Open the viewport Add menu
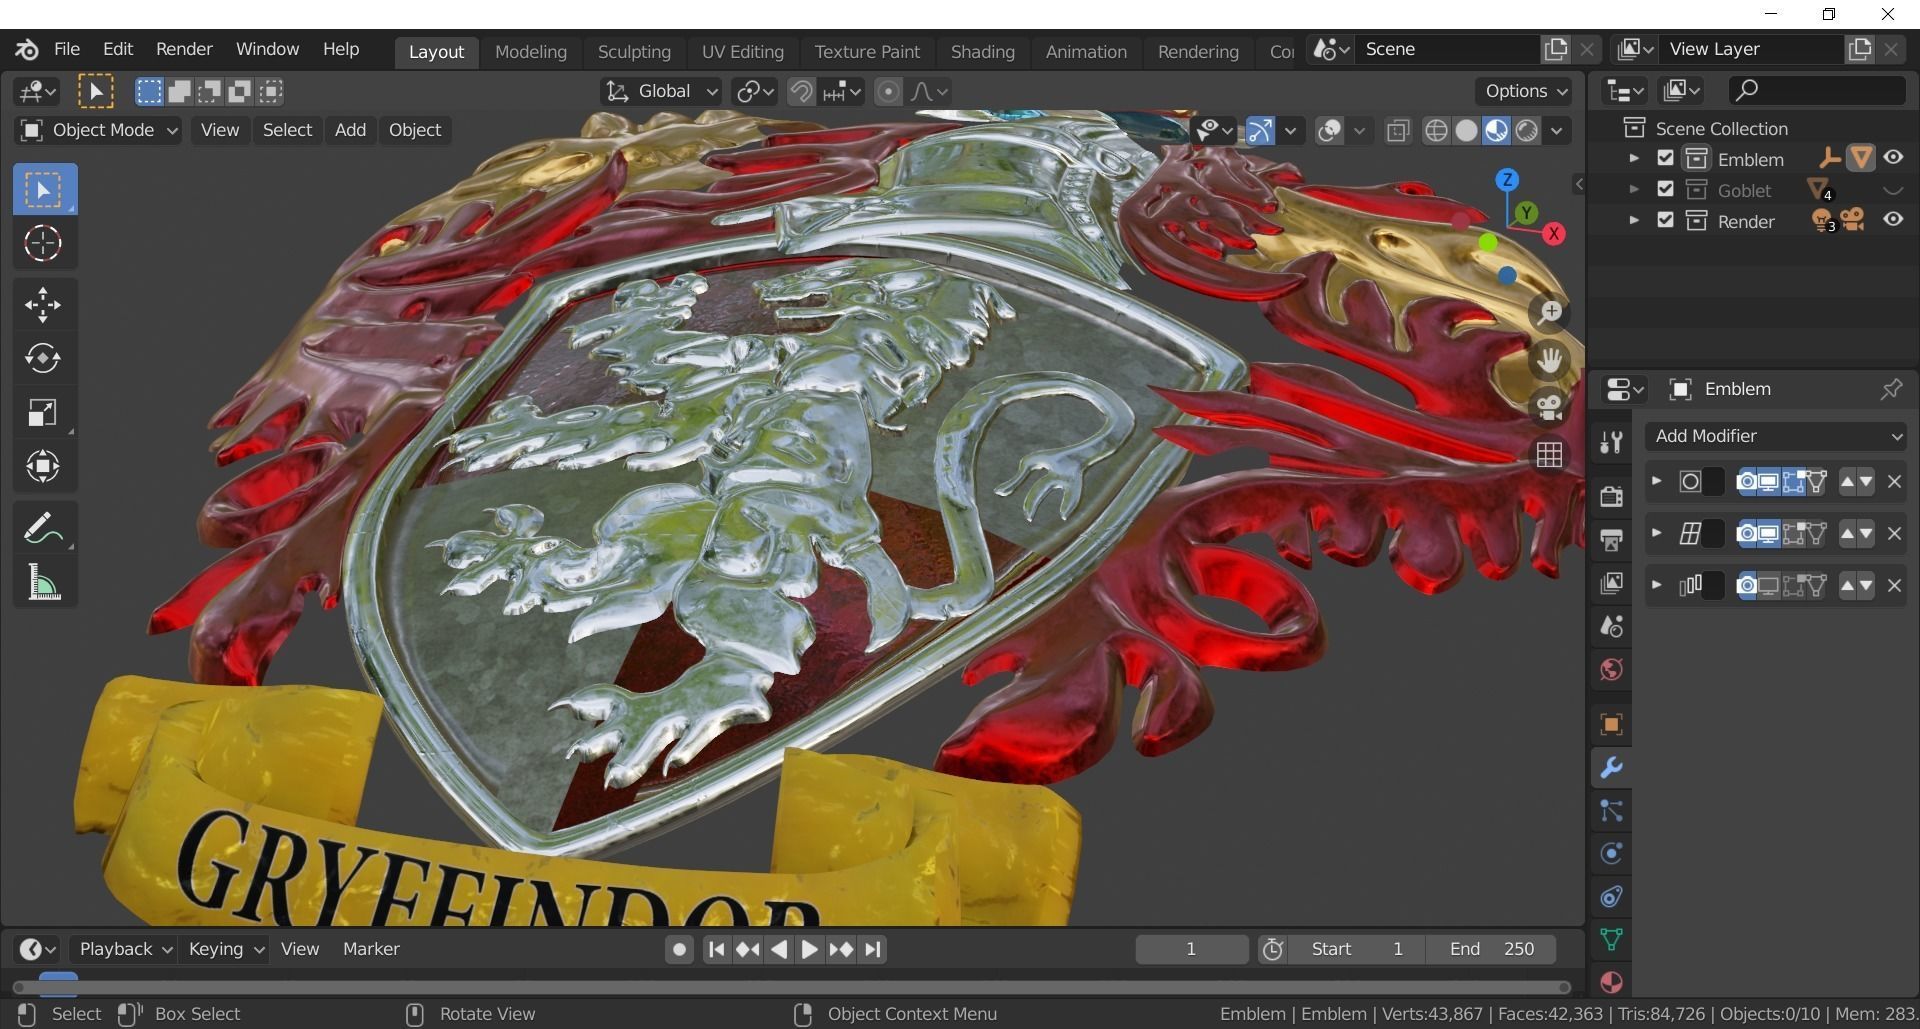The width and height of the screenshot is (1920, 1029). pos(350,130)
